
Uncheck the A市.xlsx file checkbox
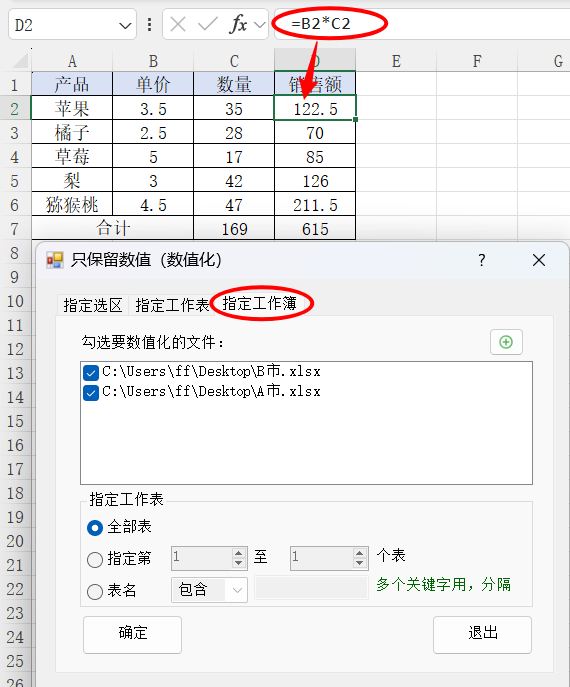91,393
